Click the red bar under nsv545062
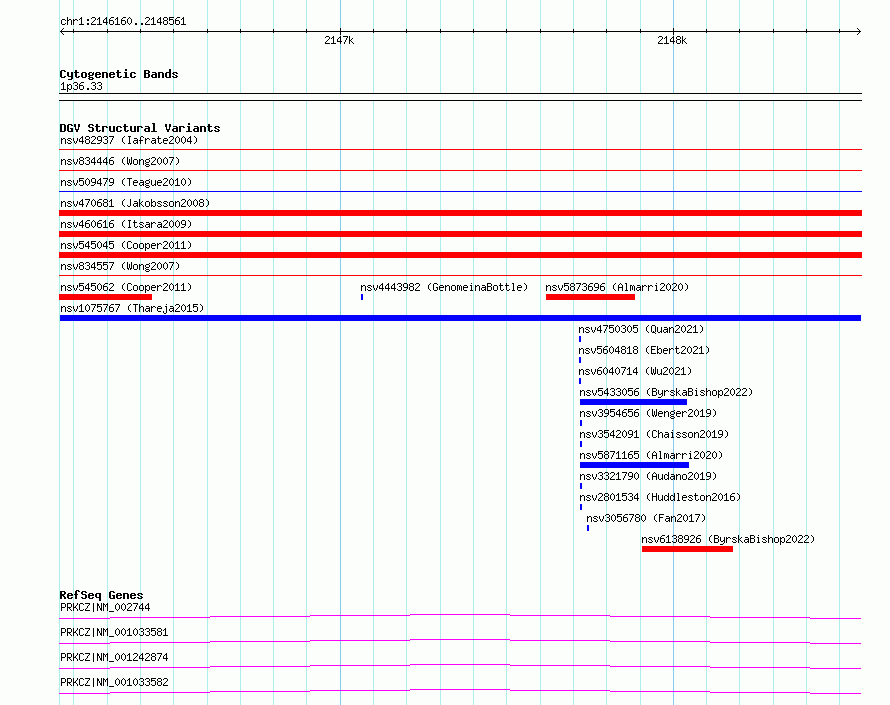 (x=106, y=297)
